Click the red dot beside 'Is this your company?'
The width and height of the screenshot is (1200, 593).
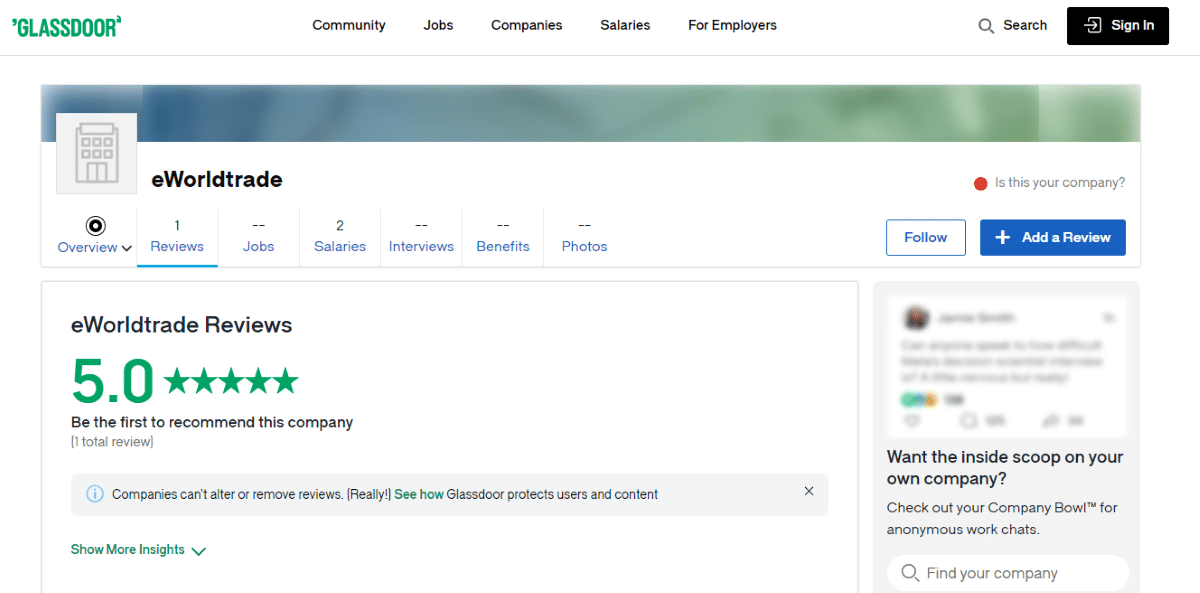pos(981,184)
